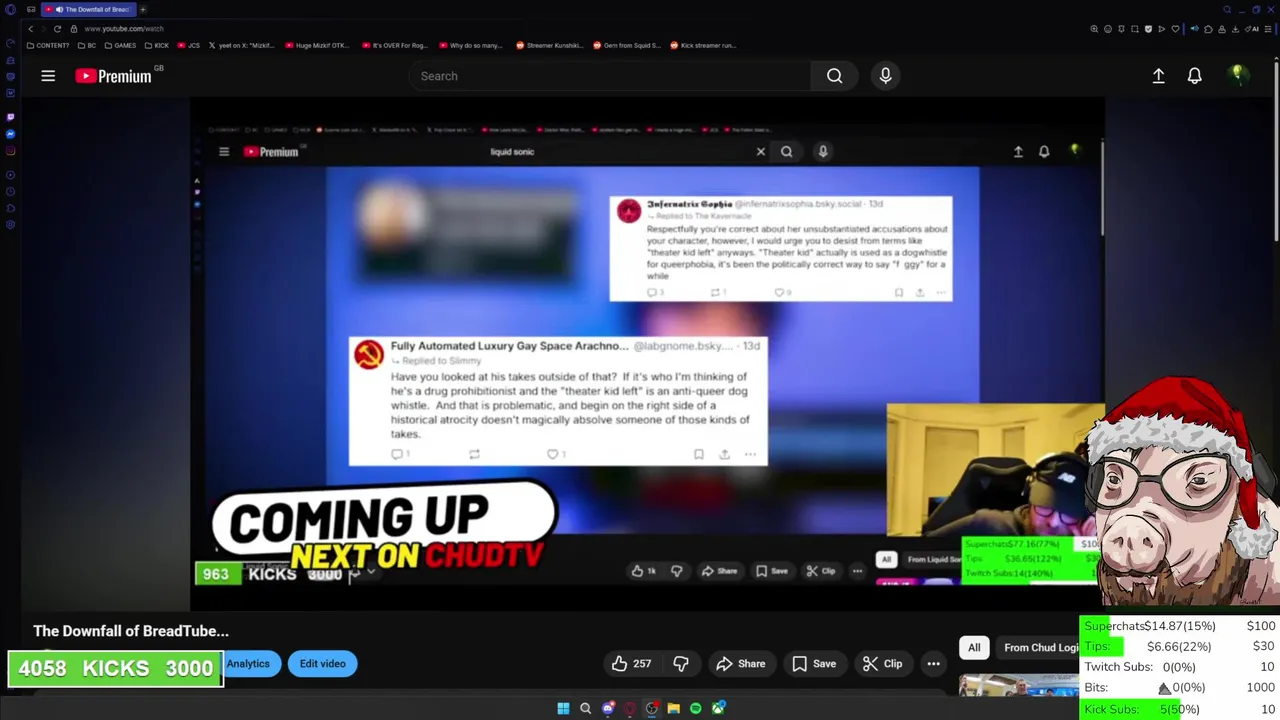Screen dimensions: 1280x720
Task: Save the video to a playlist
Action: 814,663
